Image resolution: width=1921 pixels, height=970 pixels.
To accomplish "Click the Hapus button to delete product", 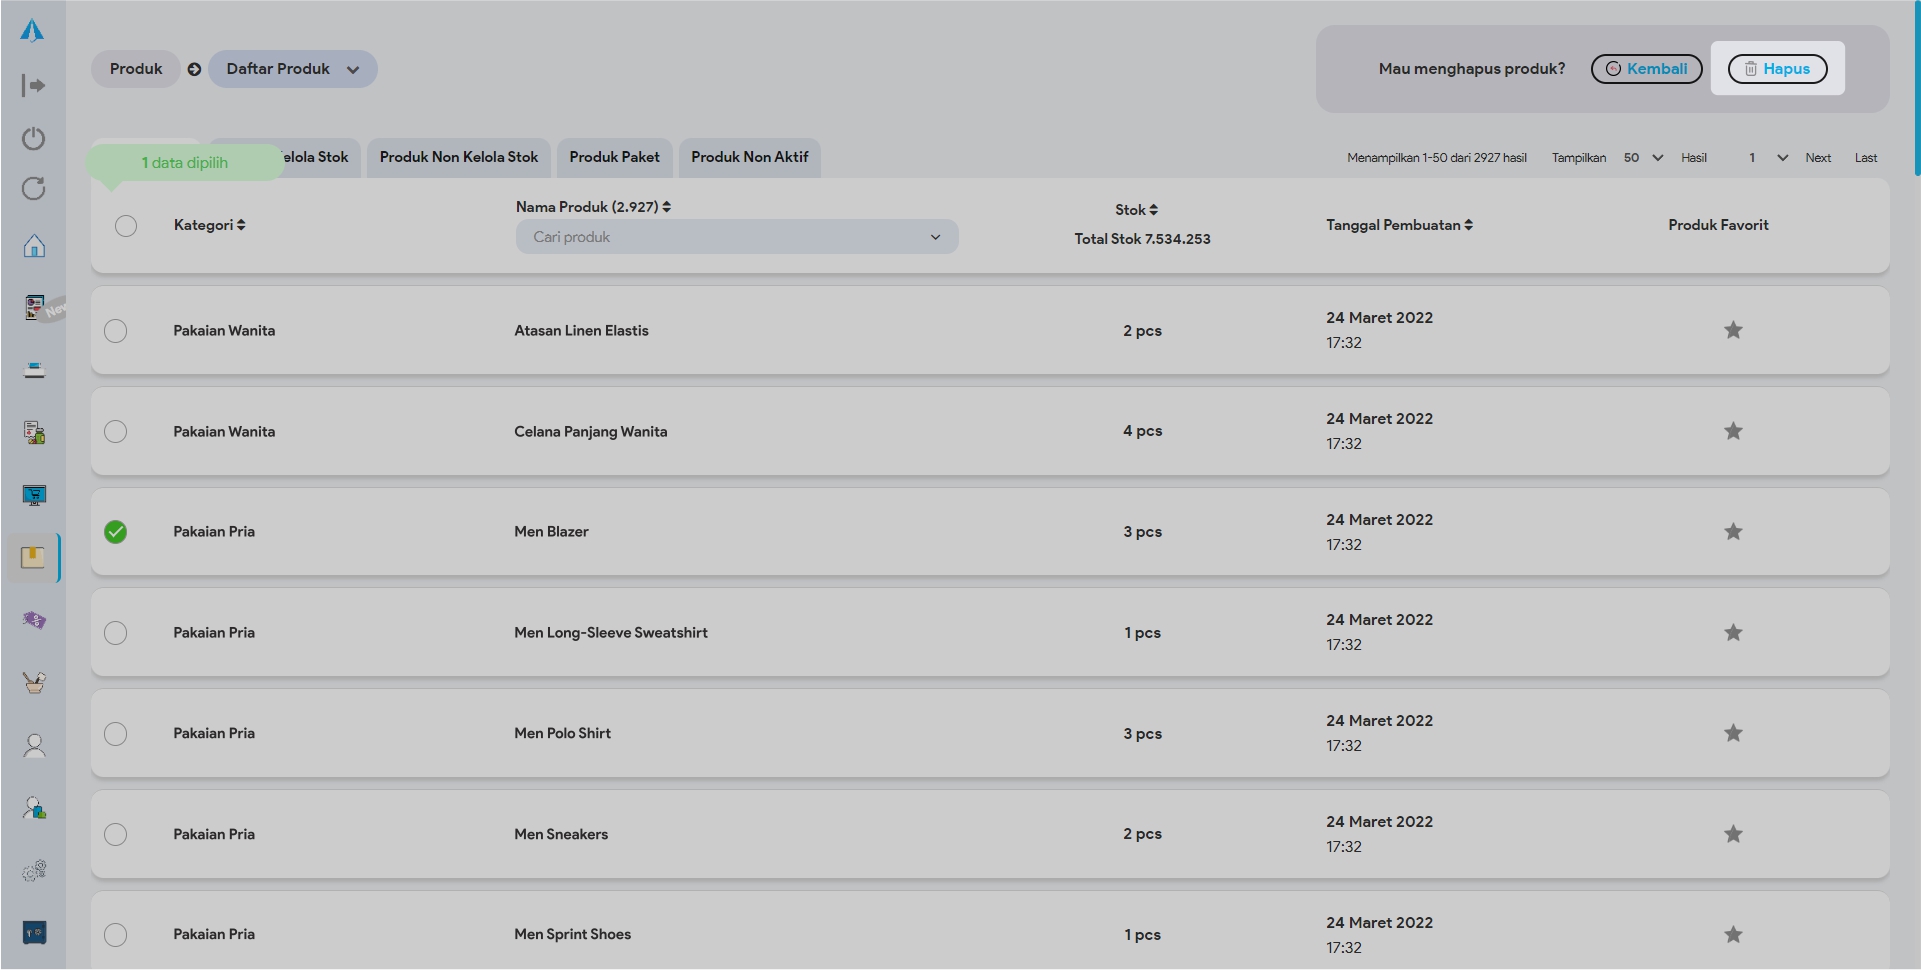I will pos(1777,69).
